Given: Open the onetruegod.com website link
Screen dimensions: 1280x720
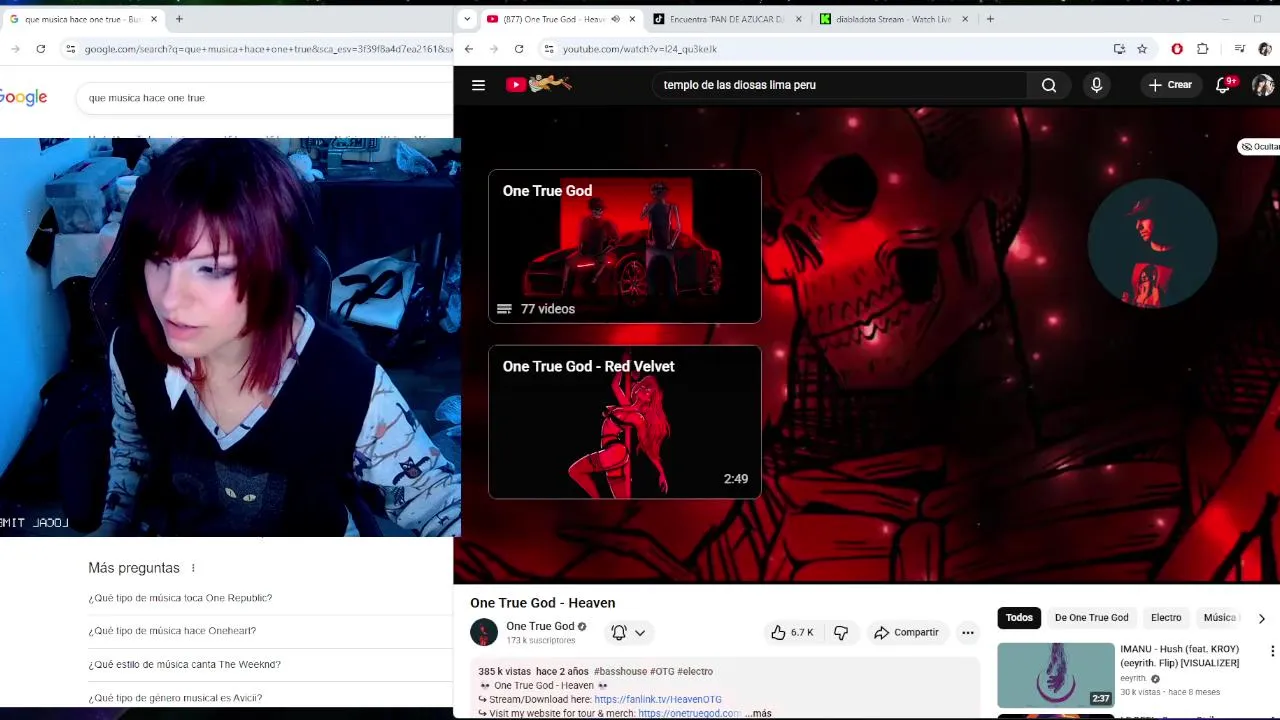Looking at the screenshot, I should [x=689, y=713].
